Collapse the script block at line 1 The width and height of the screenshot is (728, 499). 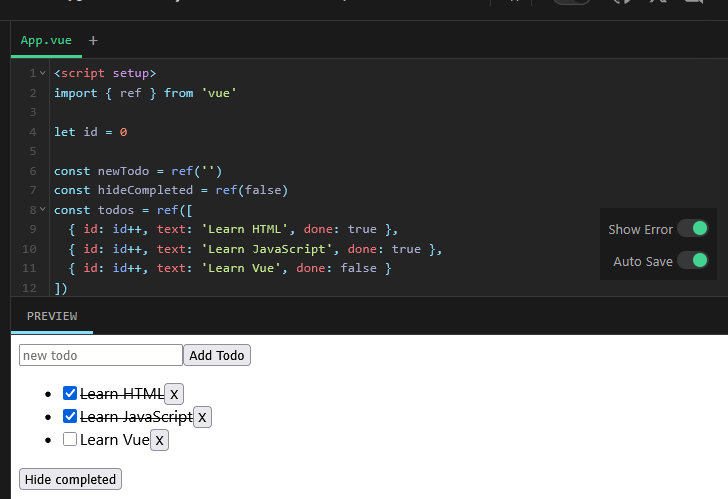click(43, 74)
